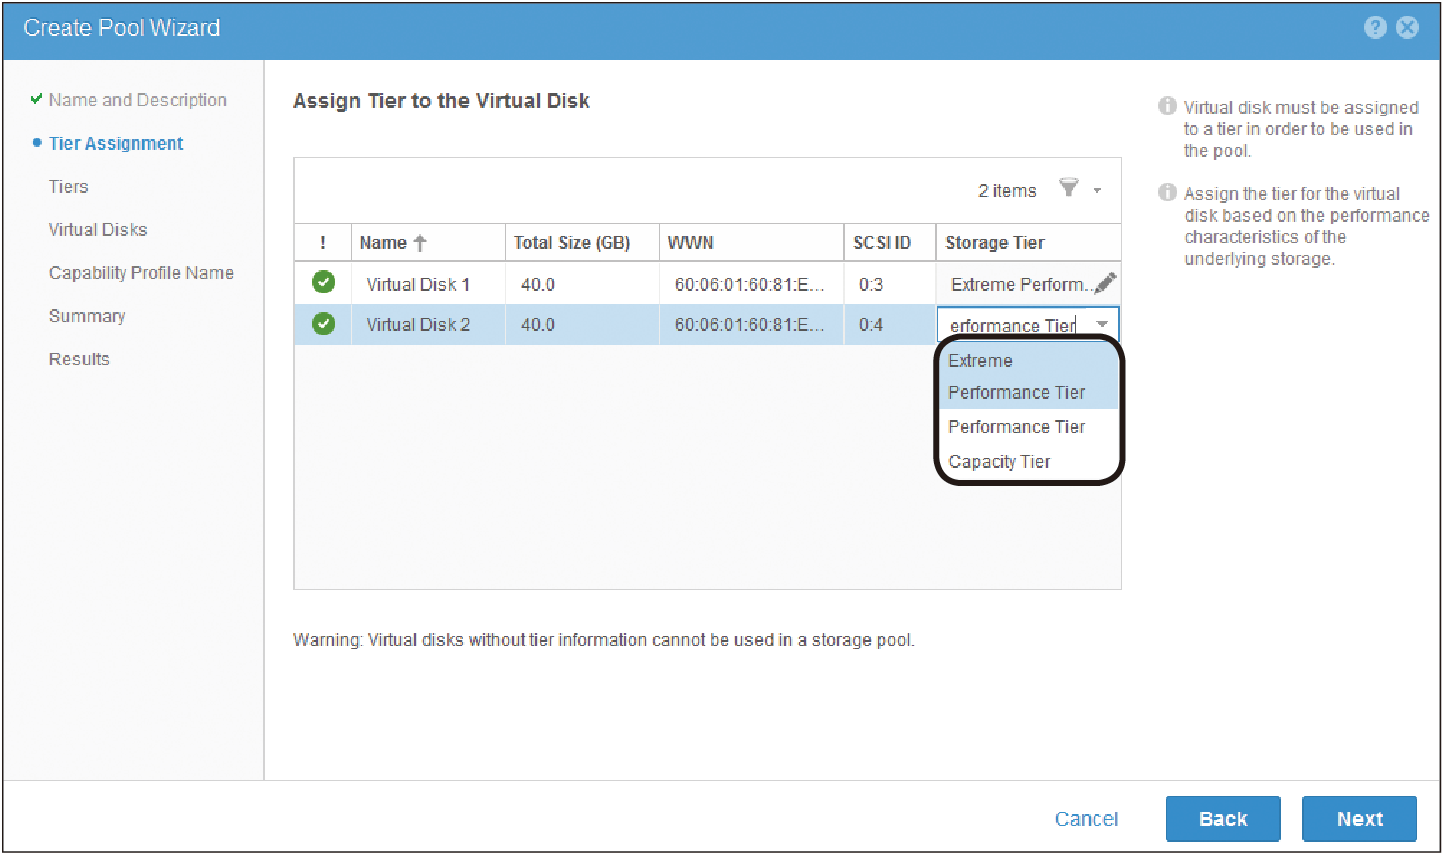Choose Performance Tier from the dropdown list
1445x857 pixels.
1028,427
